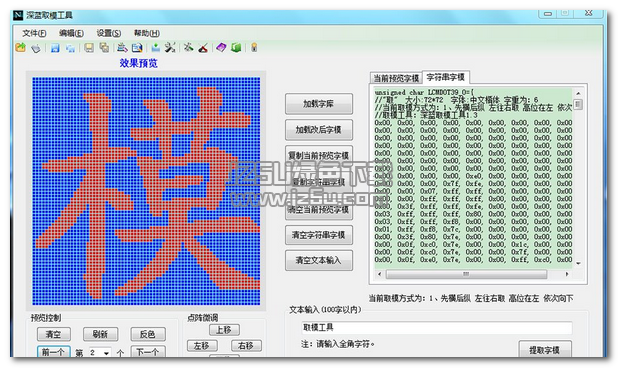Open the 帮助(H) menu
The height and width of the screenshot is (368, 618).
coord(147,33)
